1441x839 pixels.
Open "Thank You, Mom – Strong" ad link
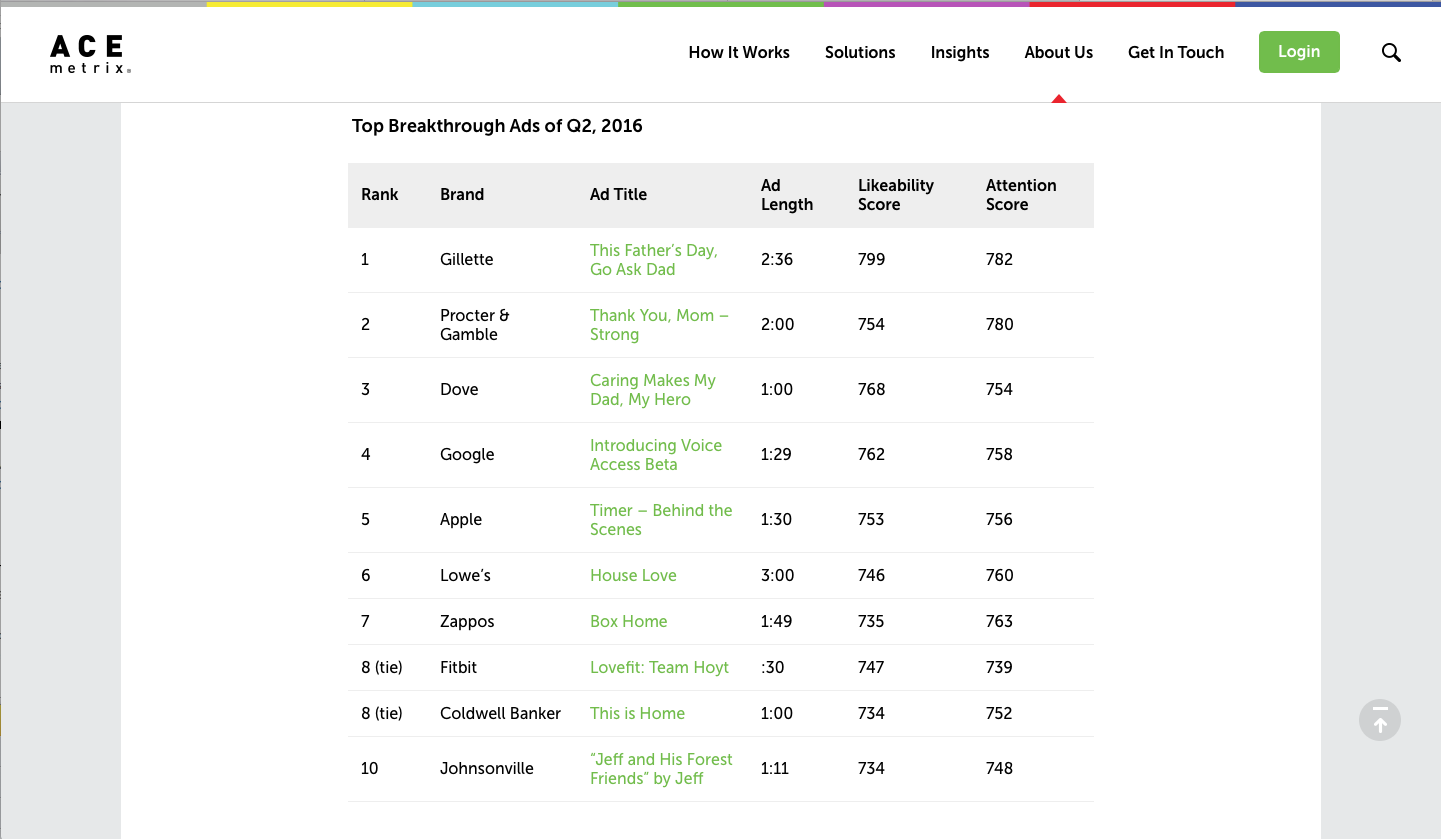659,325
